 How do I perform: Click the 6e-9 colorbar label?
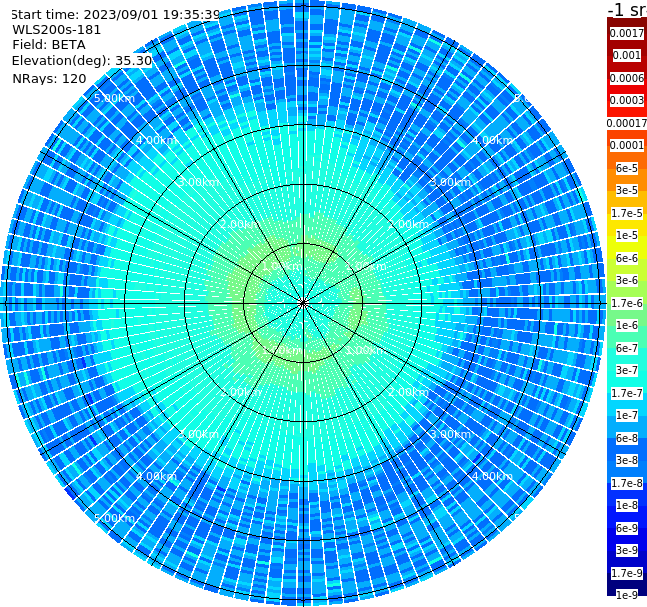pyautogui.click(x=627, y=528)
